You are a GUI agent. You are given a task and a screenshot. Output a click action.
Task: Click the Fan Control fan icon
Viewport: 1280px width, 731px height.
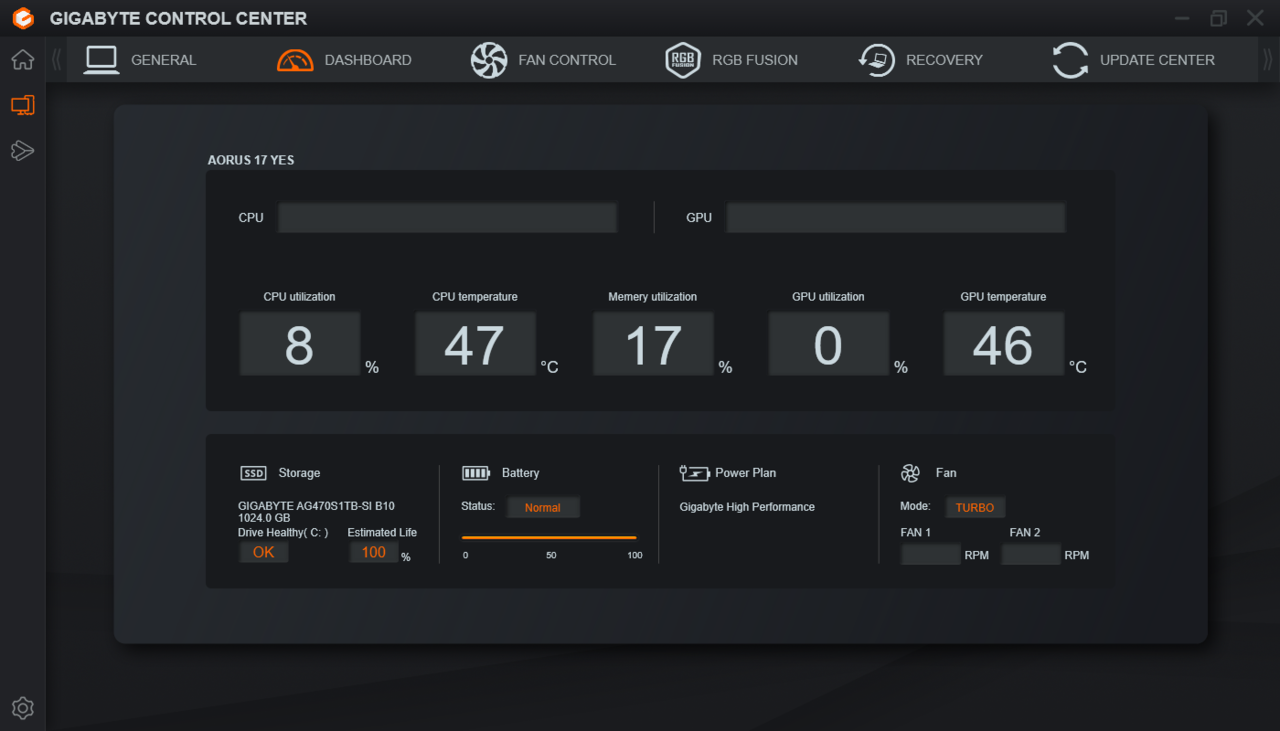click(x=489, y=60)
